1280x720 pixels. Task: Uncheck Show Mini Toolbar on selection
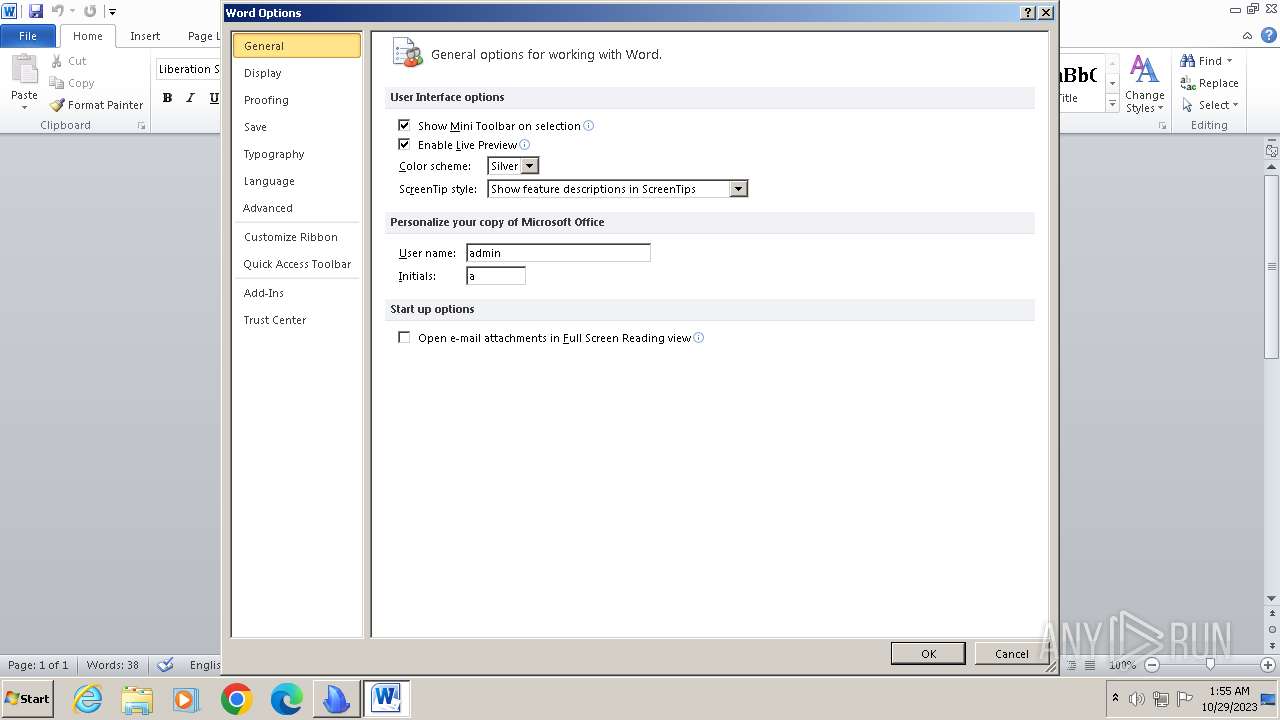tap(404, 125)
